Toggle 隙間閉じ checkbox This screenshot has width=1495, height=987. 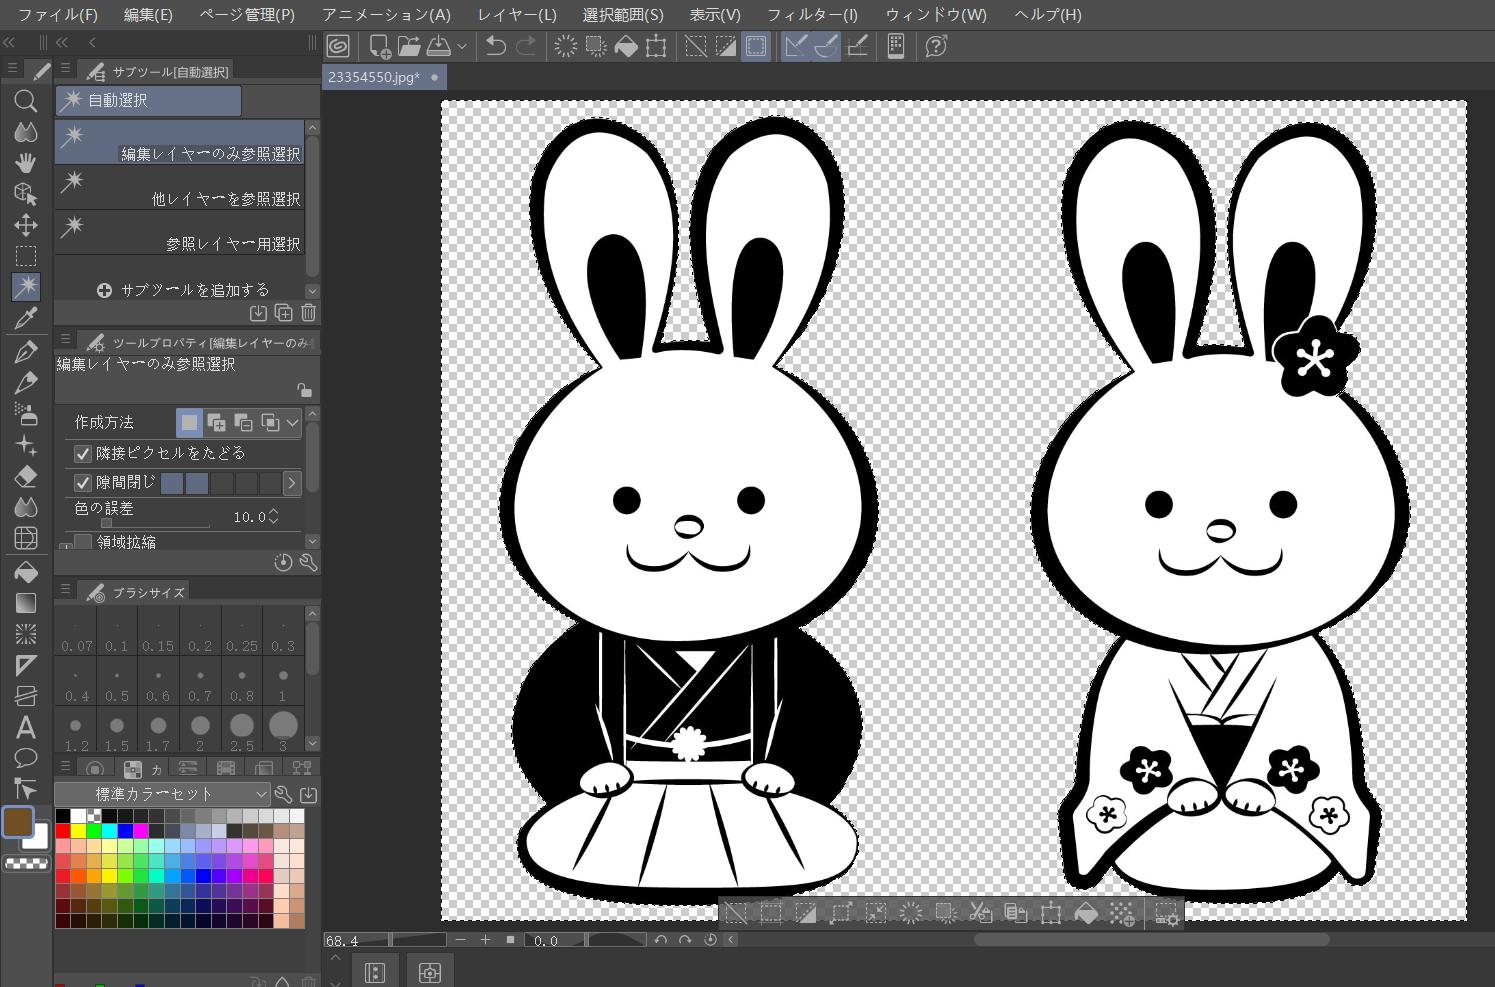tap(83, 483)
